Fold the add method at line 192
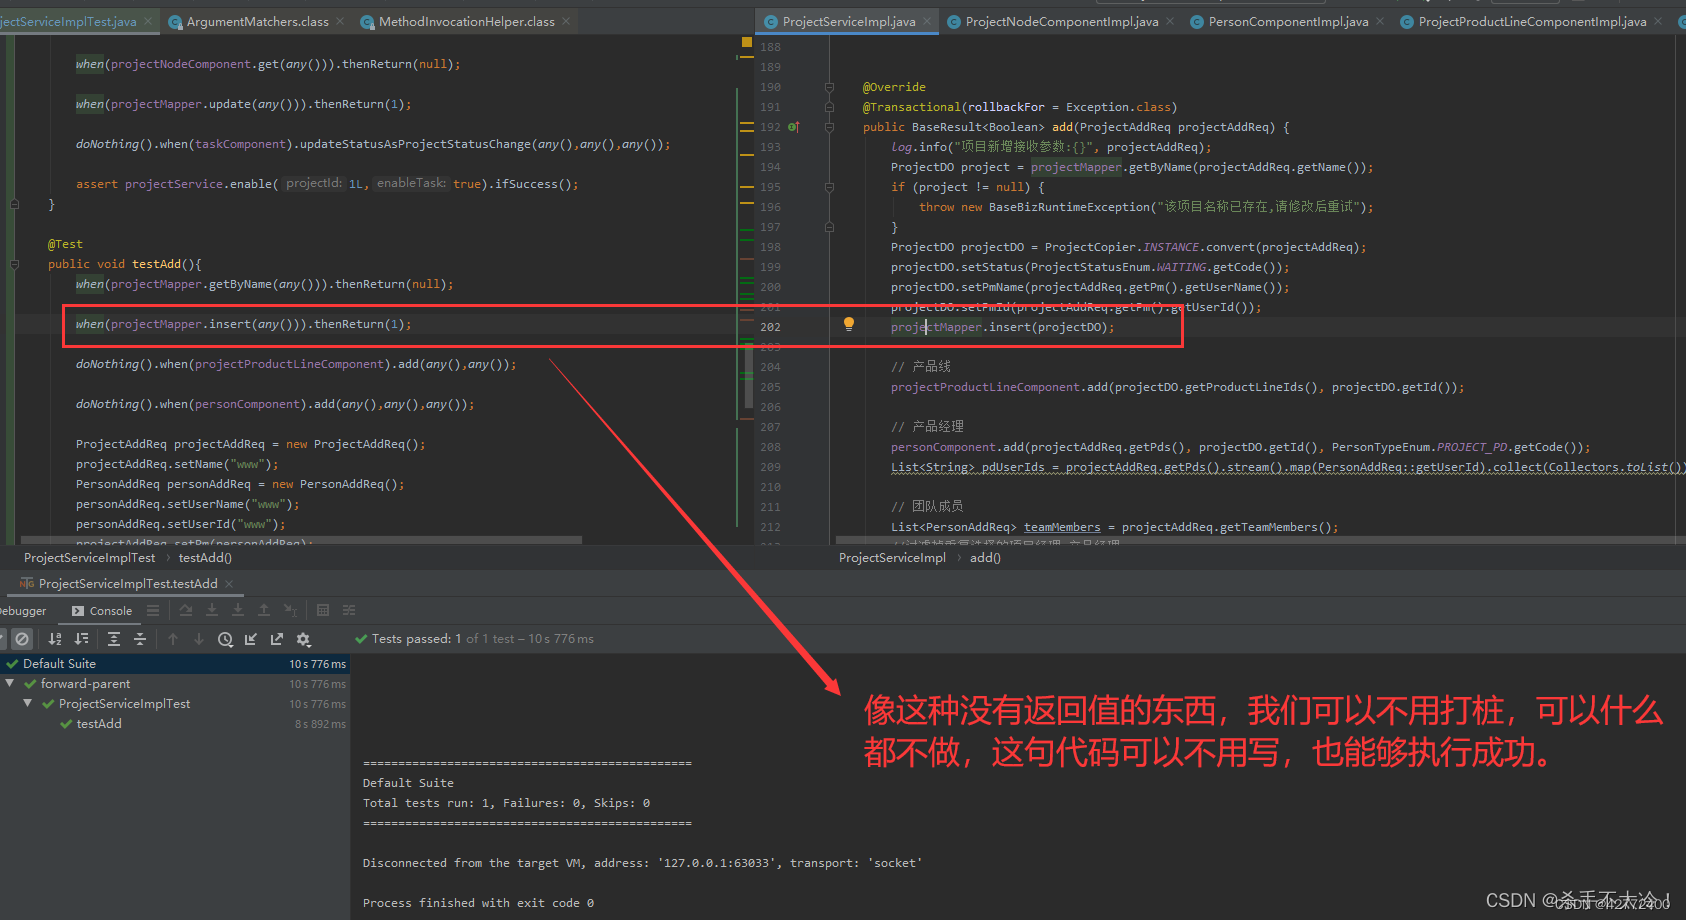The height and width of the screenshot is (920, 1686). 829,127
